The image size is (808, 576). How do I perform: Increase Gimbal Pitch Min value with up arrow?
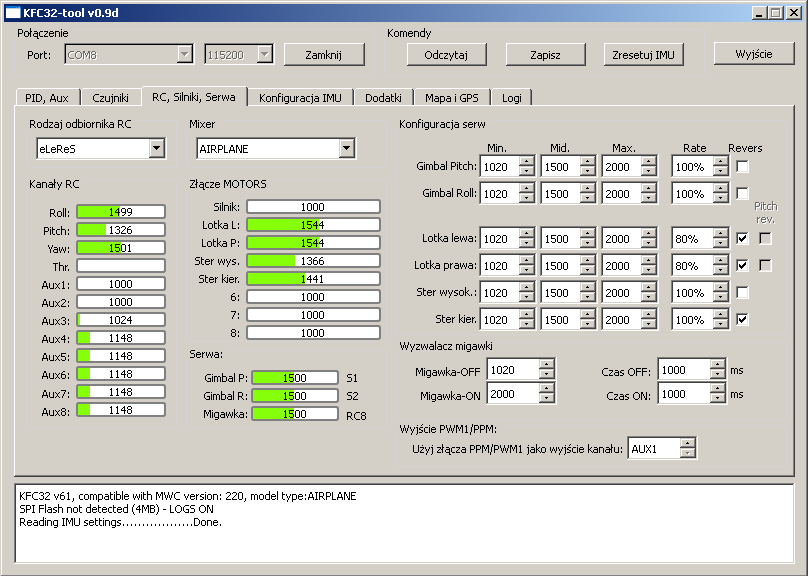(x=526, y=161)
